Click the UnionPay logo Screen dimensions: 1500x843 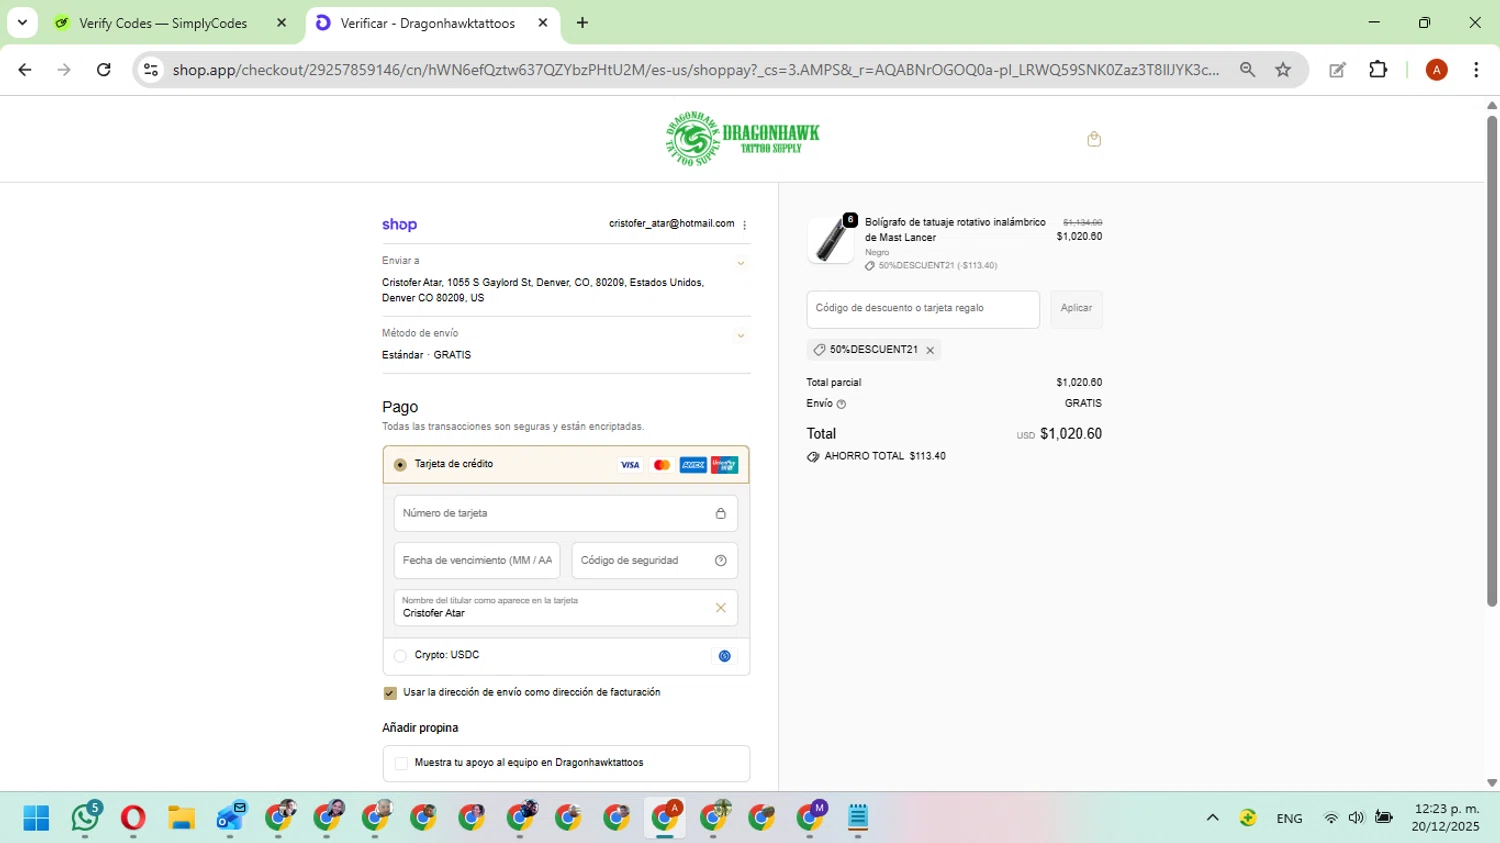coord(725,465)
